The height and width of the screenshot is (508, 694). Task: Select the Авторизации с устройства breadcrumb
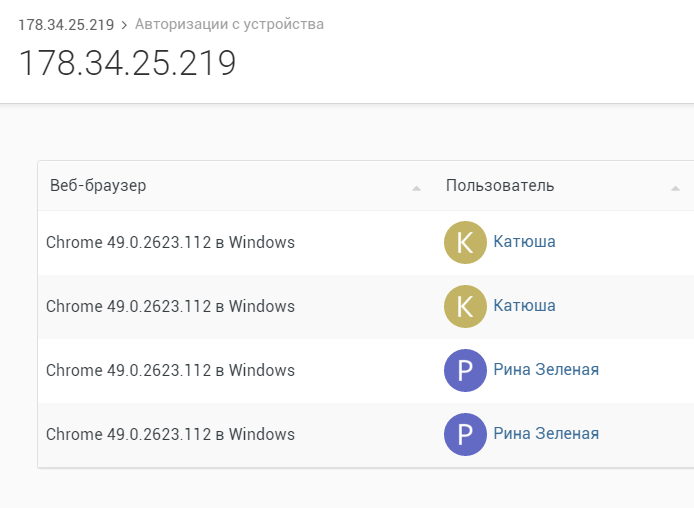click(229, 24)
